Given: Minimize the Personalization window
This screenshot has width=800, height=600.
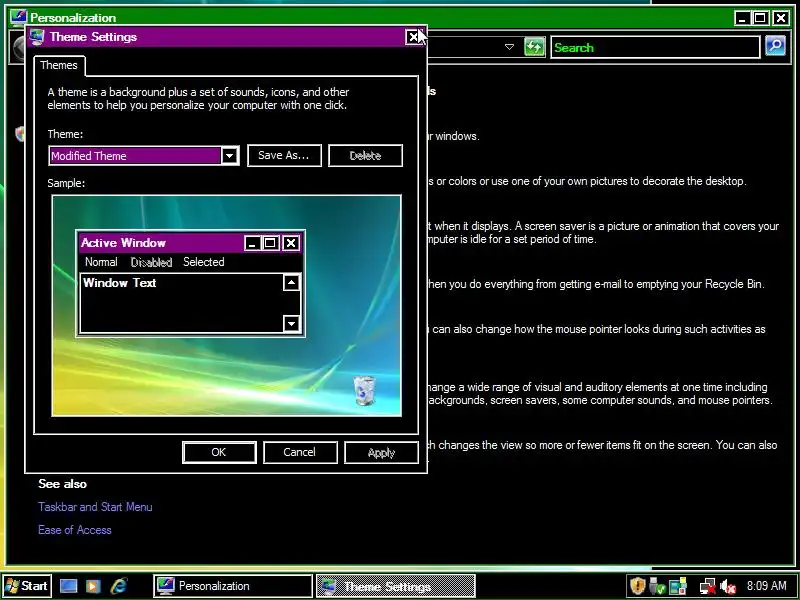Looking at the screenshot, I should coord(742,18).
